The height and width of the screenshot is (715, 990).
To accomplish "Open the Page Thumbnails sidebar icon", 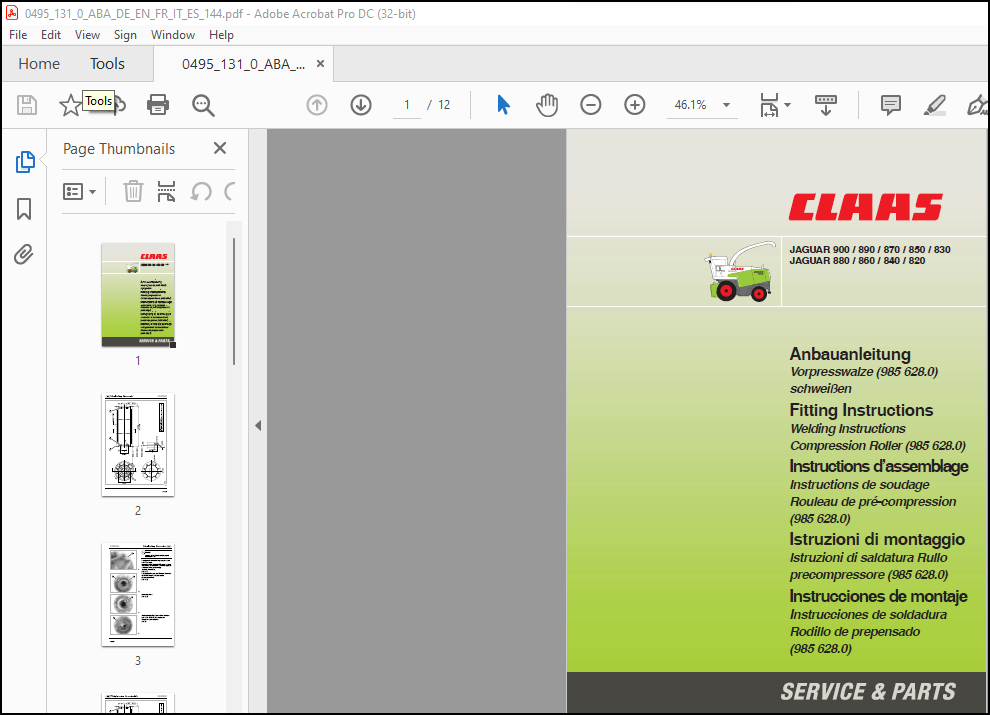I will (x=25, y=162).
